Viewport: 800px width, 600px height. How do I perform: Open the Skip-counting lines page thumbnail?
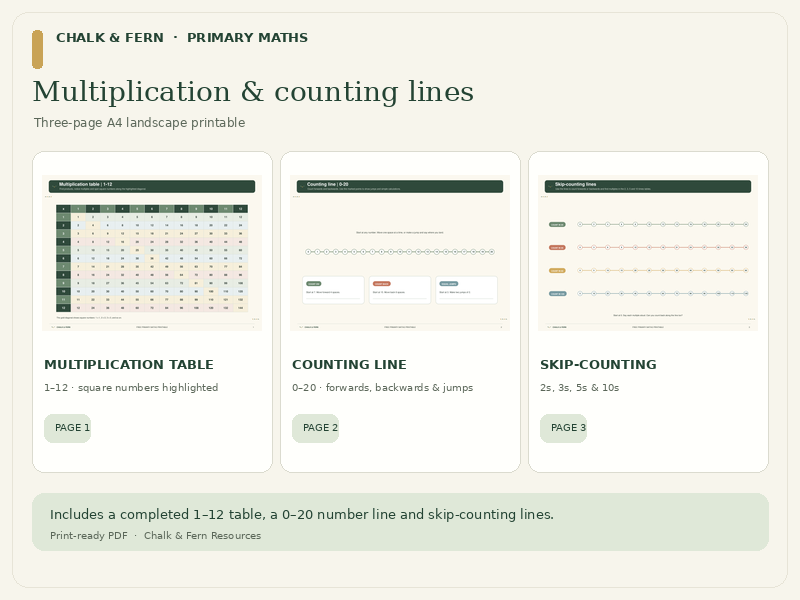tap(648, 253)
